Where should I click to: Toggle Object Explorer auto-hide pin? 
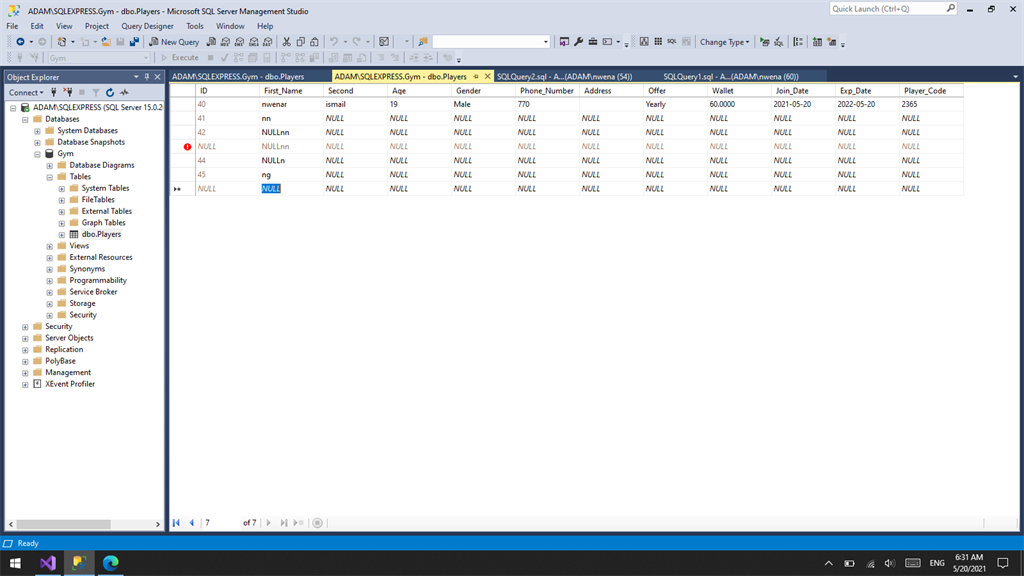[147, 77]
